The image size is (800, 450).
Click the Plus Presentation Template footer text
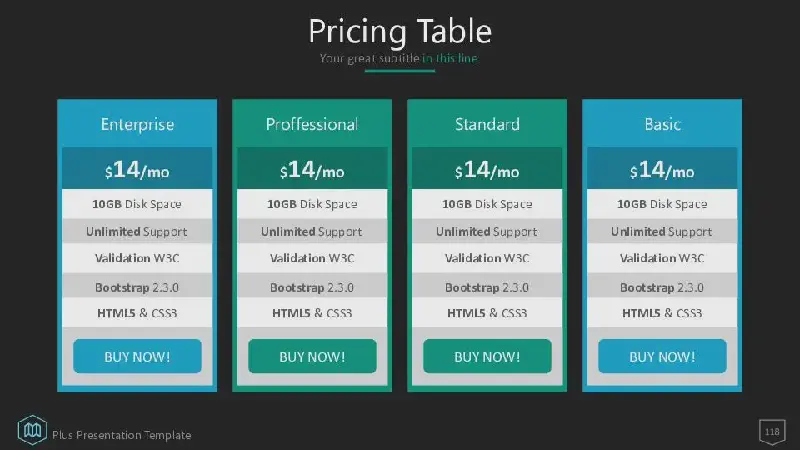tap(122, 435)
